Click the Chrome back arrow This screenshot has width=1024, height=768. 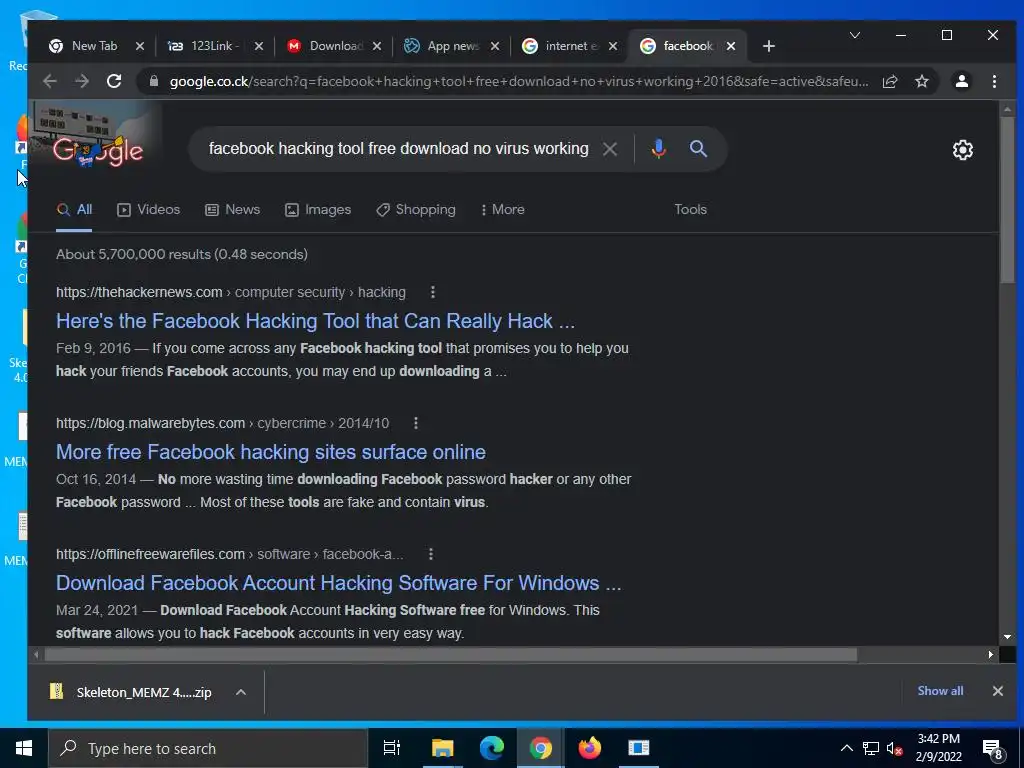50,81
